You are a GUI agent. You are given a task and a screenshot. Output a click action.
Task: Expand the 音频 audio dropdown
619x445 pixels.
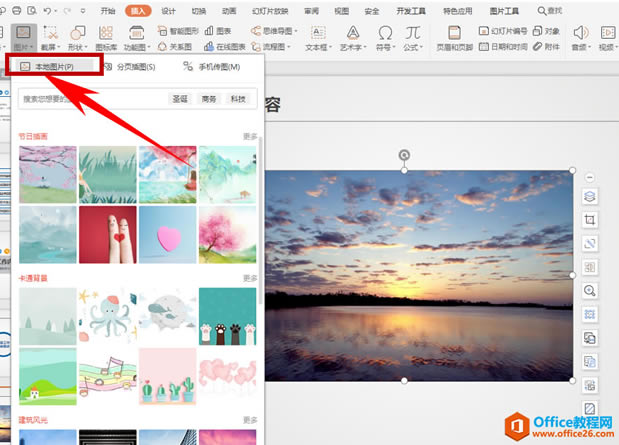590,48
